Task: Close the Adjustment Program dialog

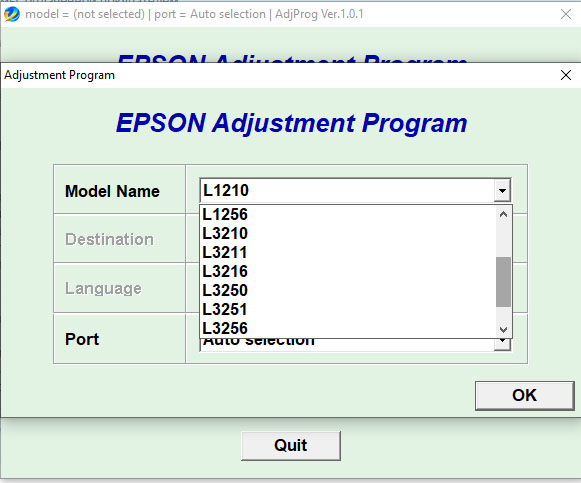Action: [x=566, y=75]
